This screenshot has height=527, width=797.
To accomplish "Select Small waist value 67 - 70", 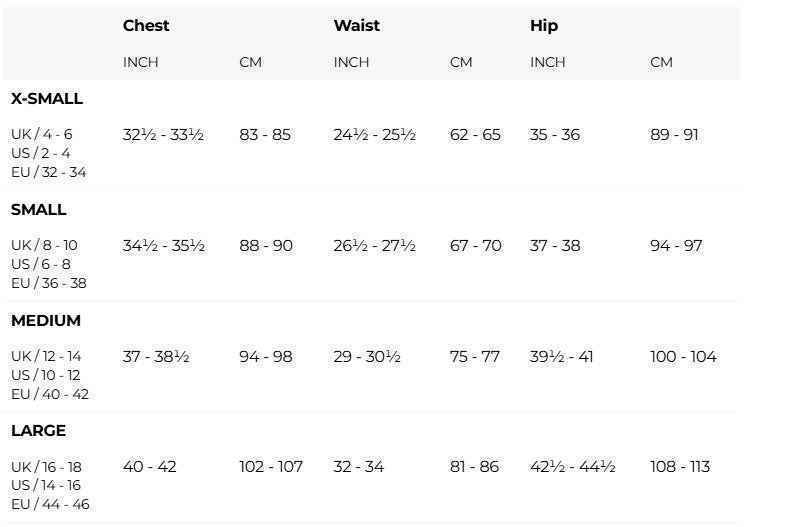I will [x=475, y=246].
